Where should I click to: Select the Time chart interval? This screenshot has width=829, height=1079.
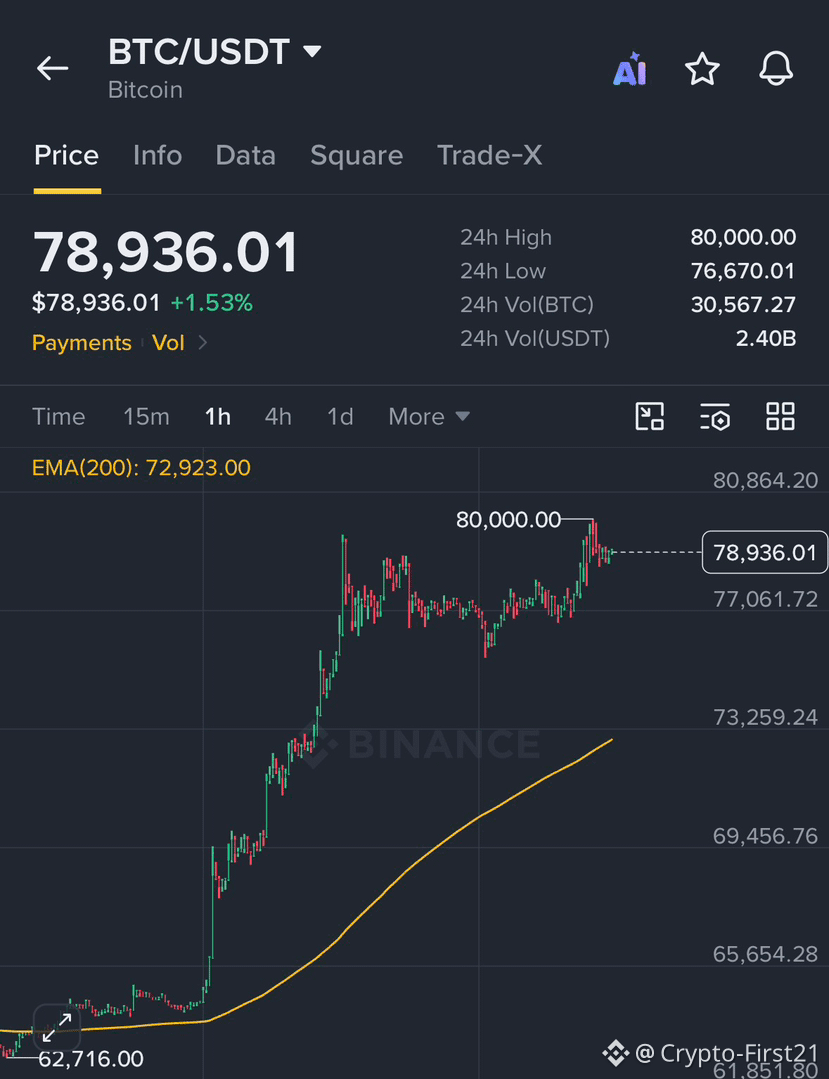point(58,416)
